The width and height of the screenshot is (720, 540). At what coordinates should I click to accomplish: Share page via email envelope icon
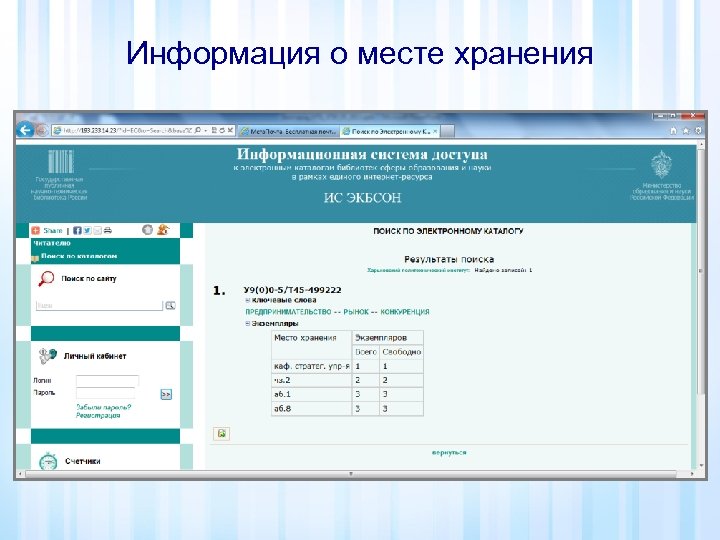[97, 231]
